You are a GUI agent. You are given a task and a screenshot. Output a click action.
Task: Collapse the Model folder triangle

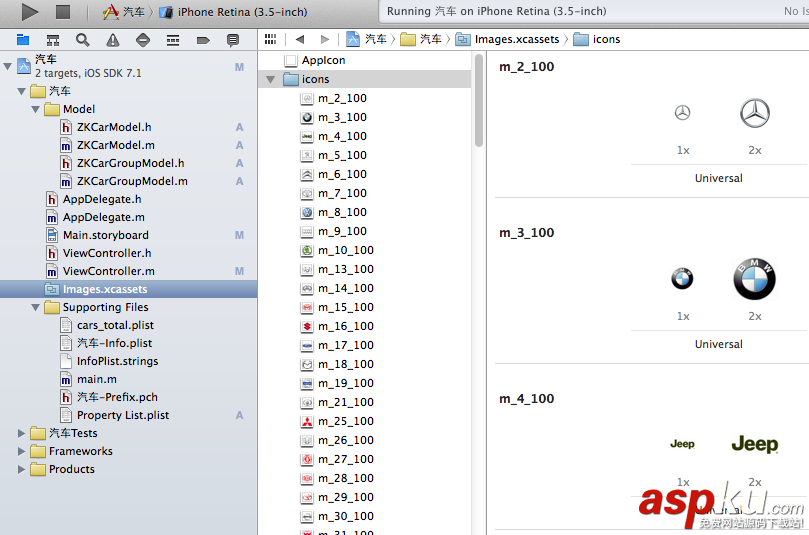(x=36, y=109)
